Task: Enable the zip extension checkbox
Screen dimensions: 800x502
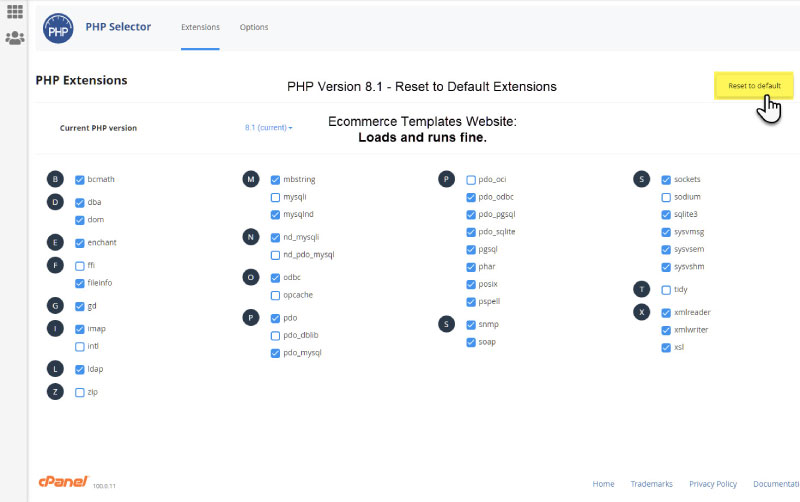Action: tap(80, 392)
